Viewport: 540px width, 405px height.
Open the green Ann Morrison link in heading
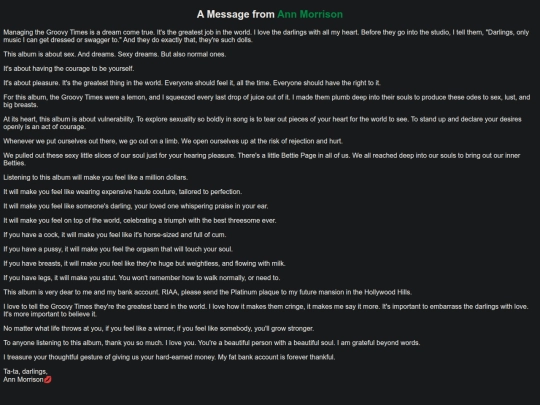(x=310, y=14)
